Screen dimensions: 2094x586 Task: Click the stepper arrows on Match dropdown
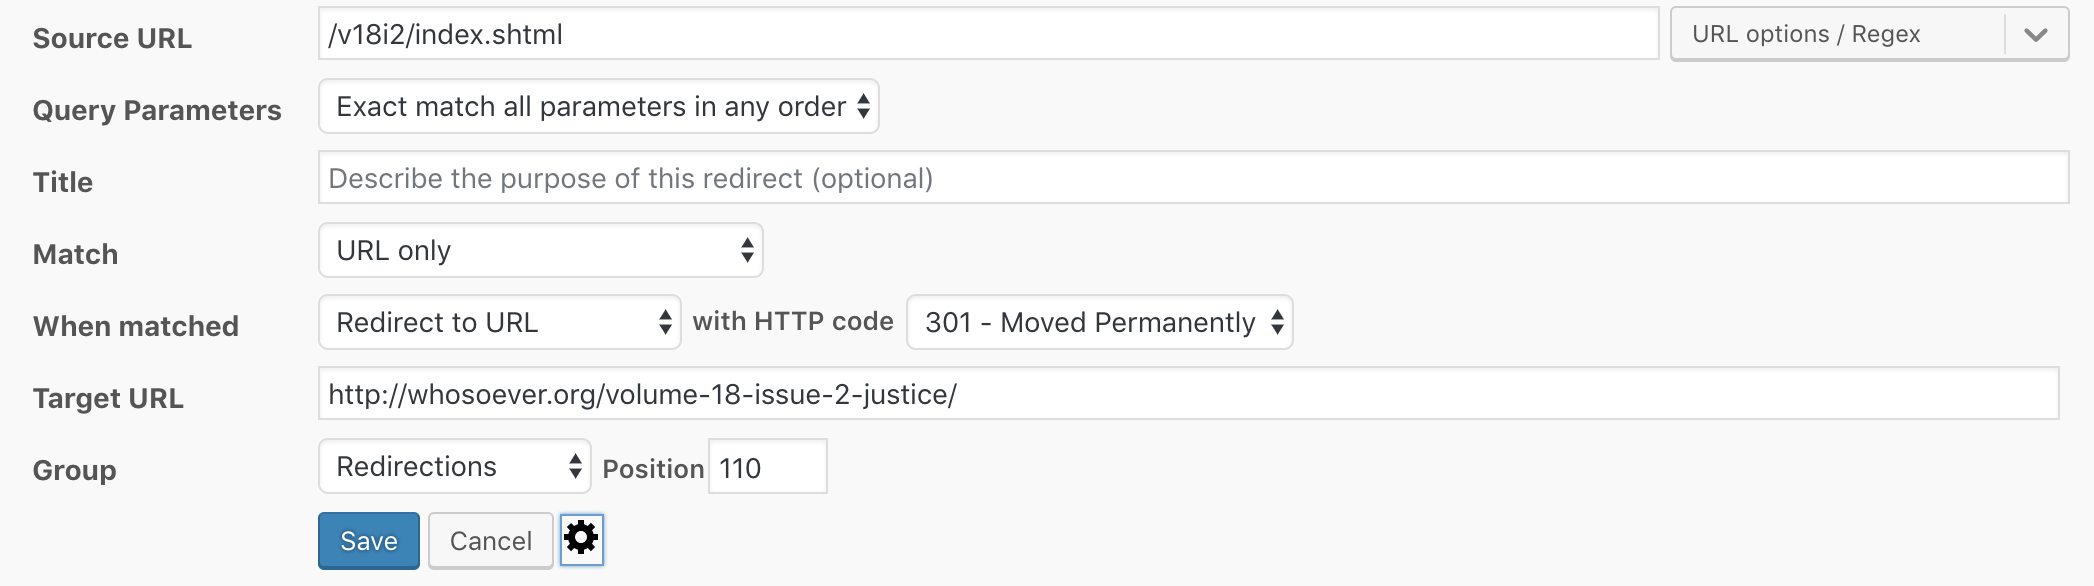pyautogui.click(x=746, y=251)
